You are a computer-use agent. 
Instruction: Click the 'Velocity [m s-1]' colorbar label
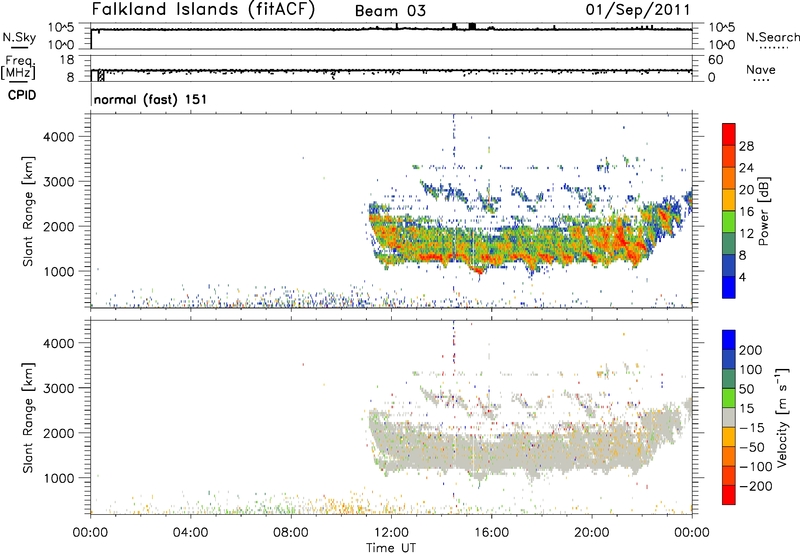tap(781, 417)
